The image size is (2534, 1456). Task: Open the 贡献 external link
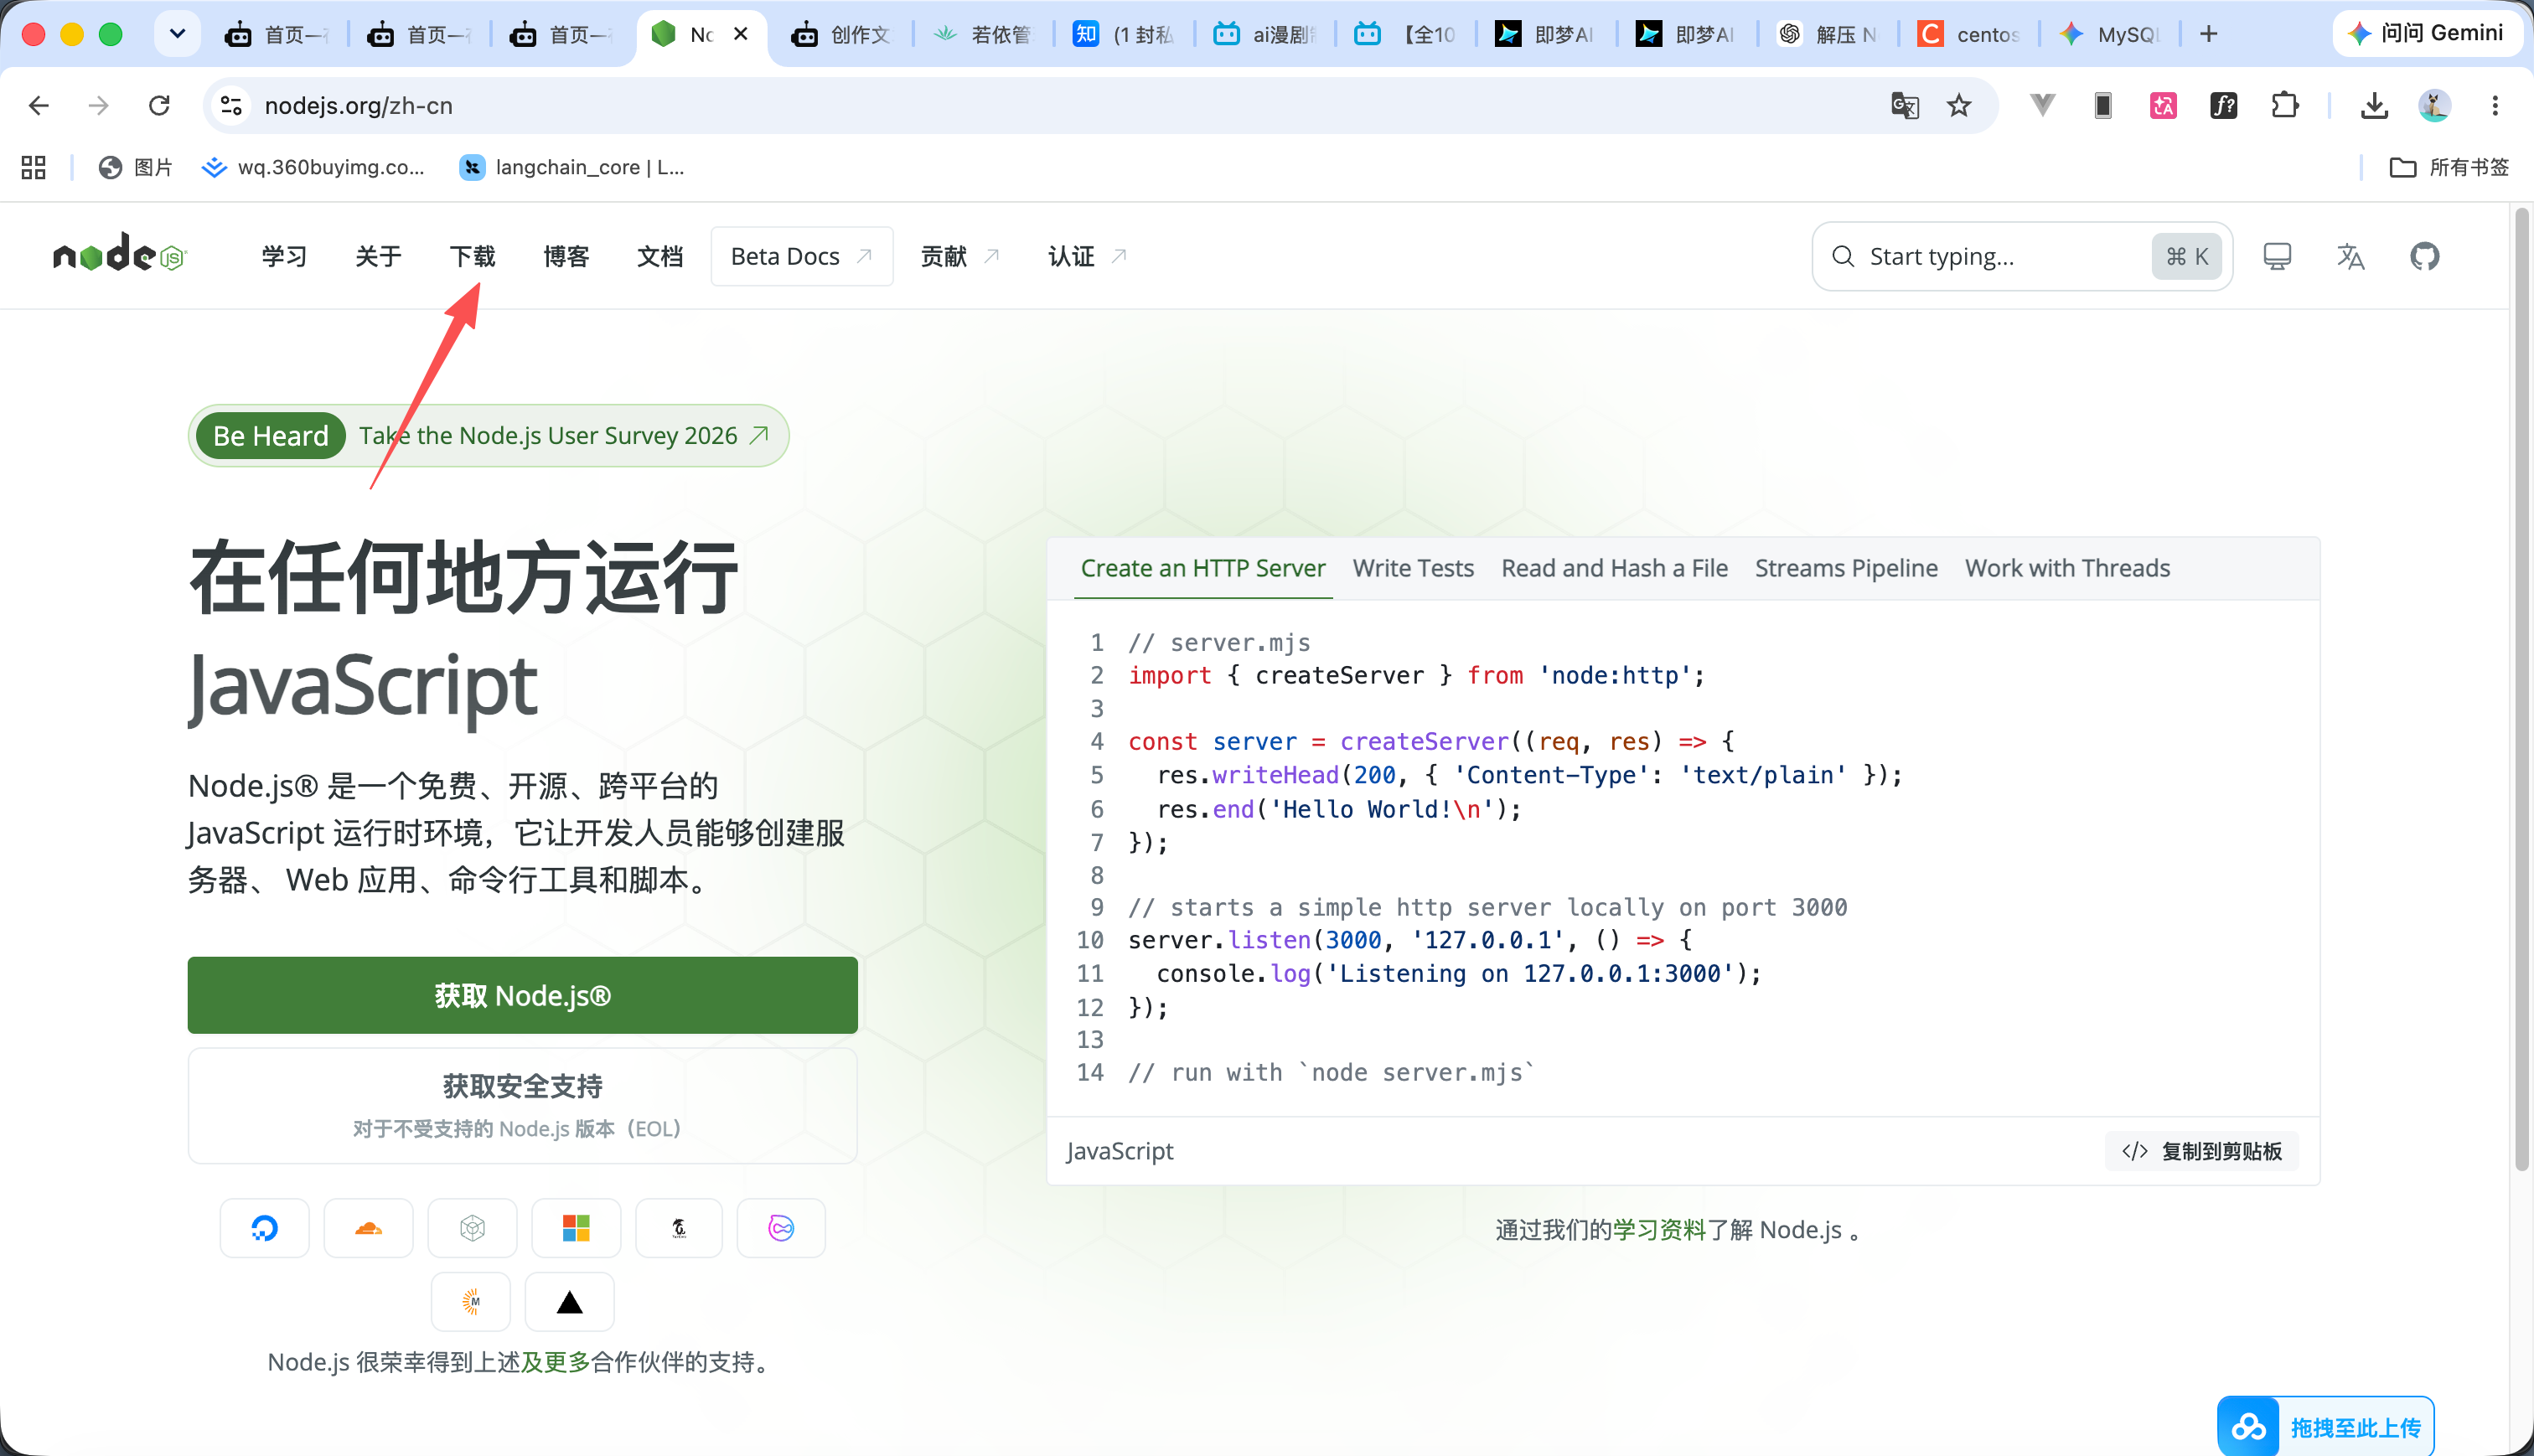pos(960,256)
